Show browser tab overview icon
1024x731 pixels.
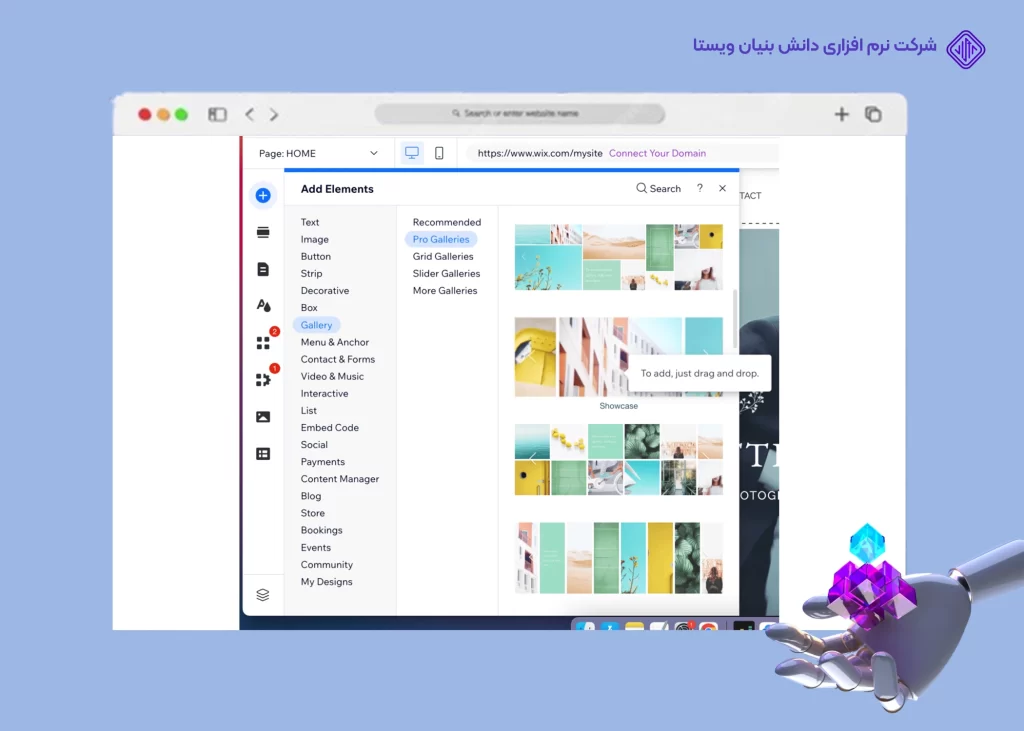tap(873, 114)
